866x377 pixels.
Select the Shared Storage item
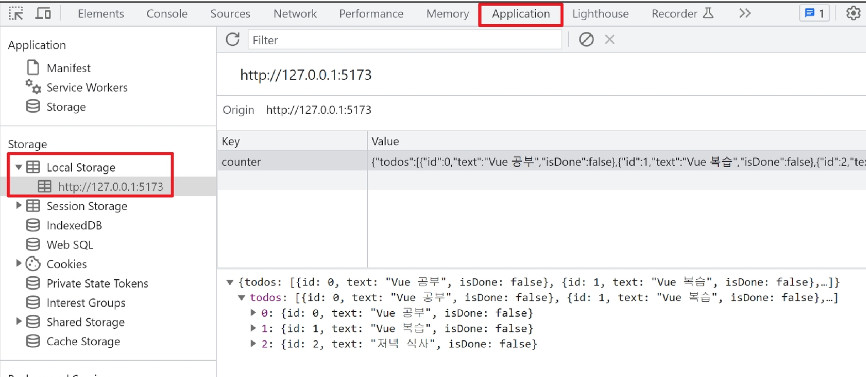pyautogui.click(x=86, y=322)
